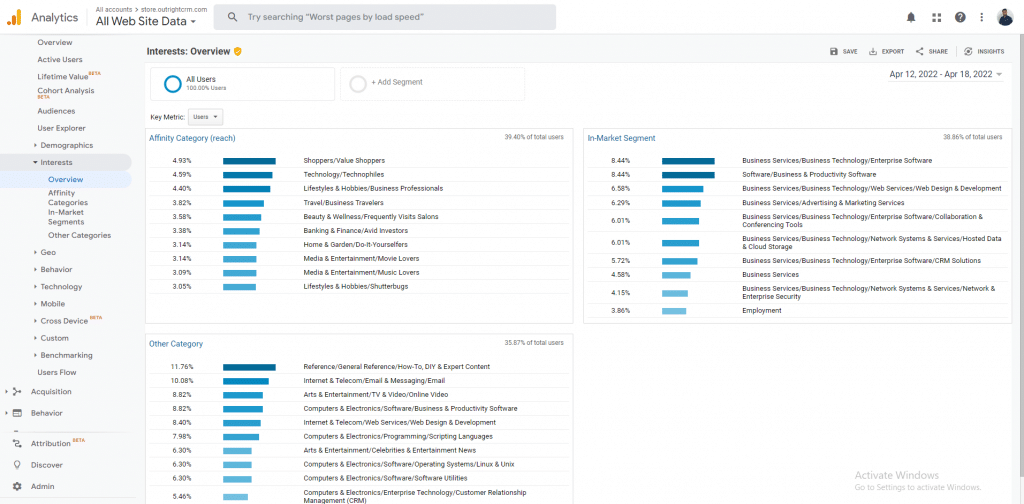The image size is (1024, 504).
Task: Click Banking & Finance/Avid Investors row
Action: 359,230
